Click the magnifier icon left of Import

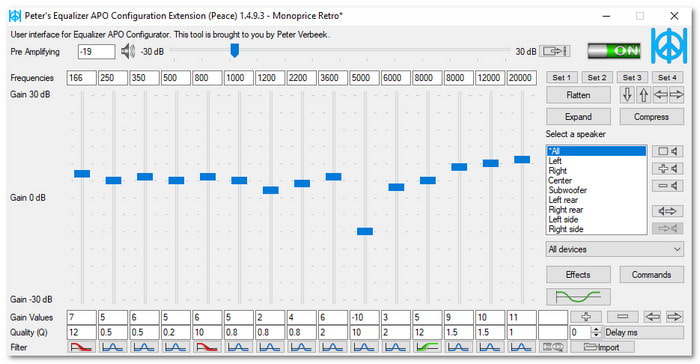pos(553,347)
